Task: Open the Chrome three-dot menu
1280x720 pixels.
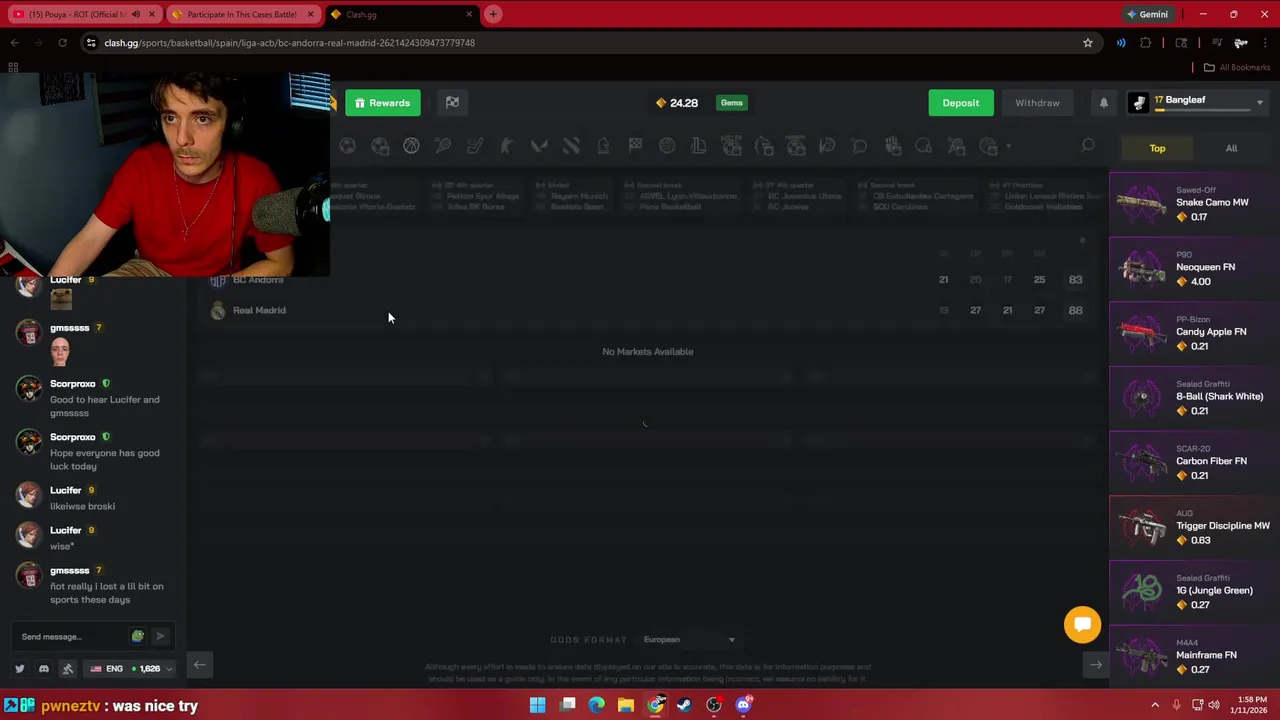Action: [1264, 43]
